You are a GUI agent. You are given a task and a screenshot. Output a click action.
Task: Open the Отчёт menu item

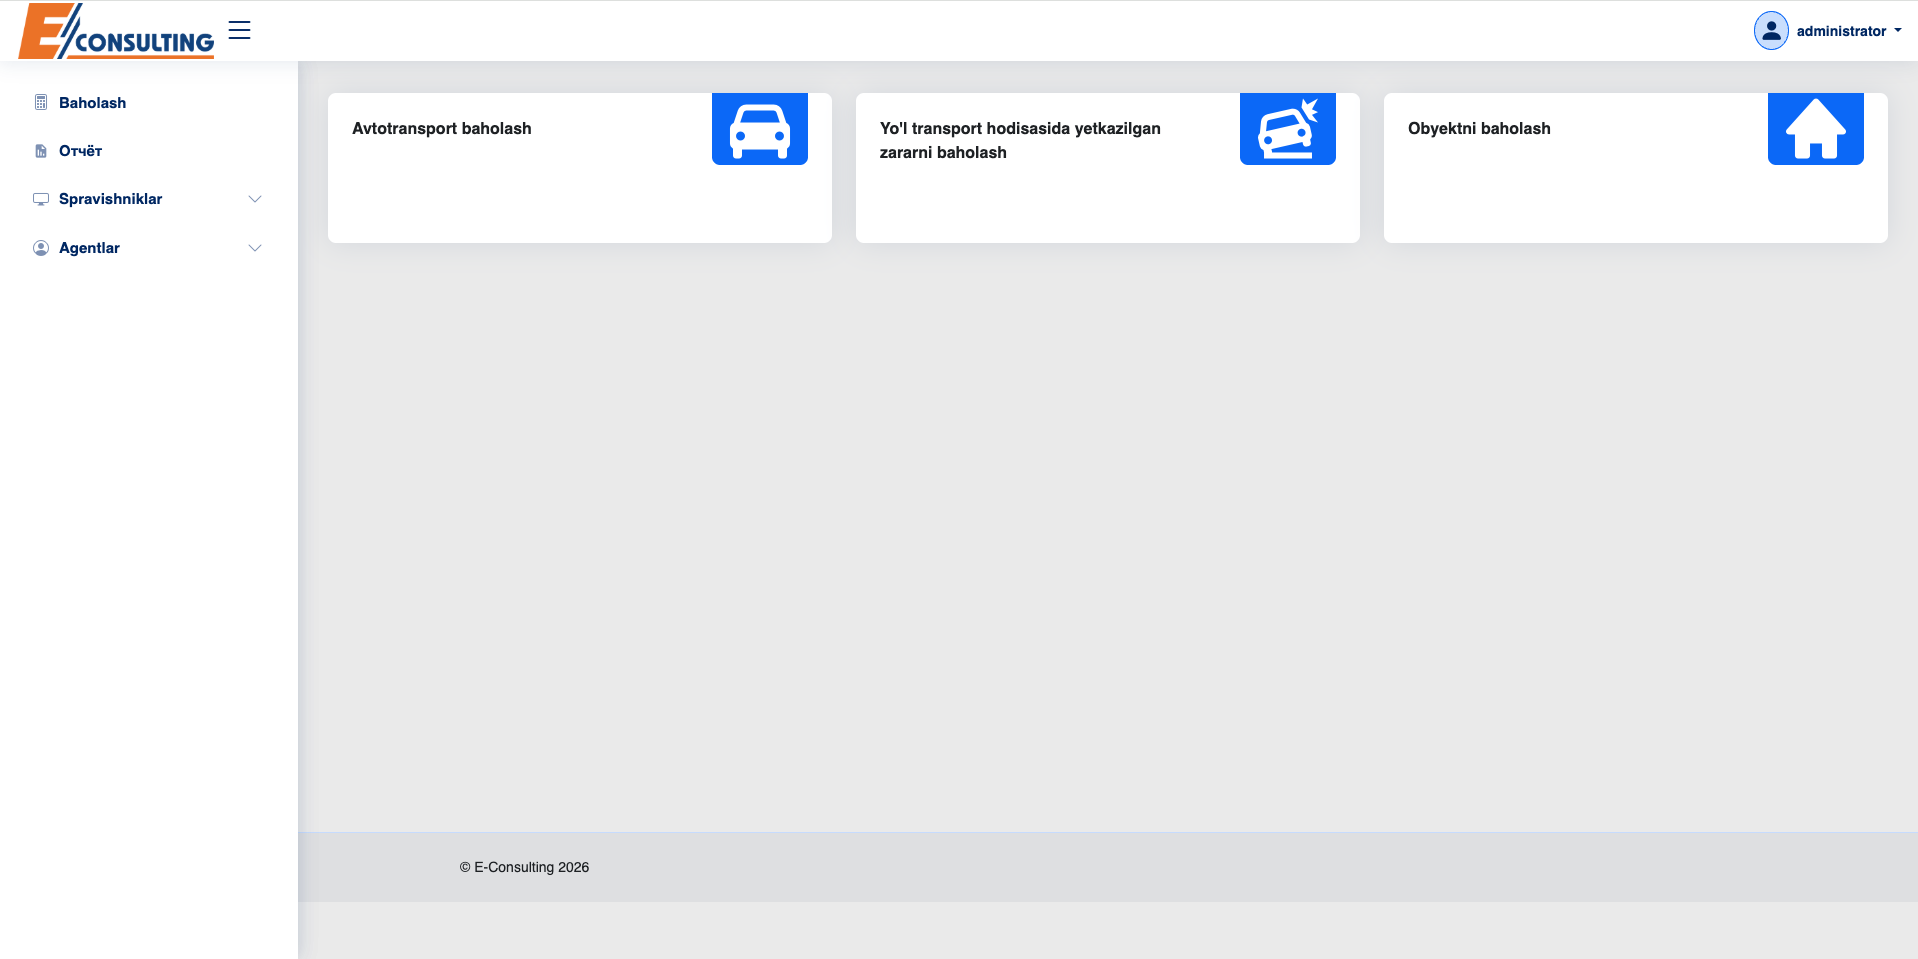(x=80, y=151)
